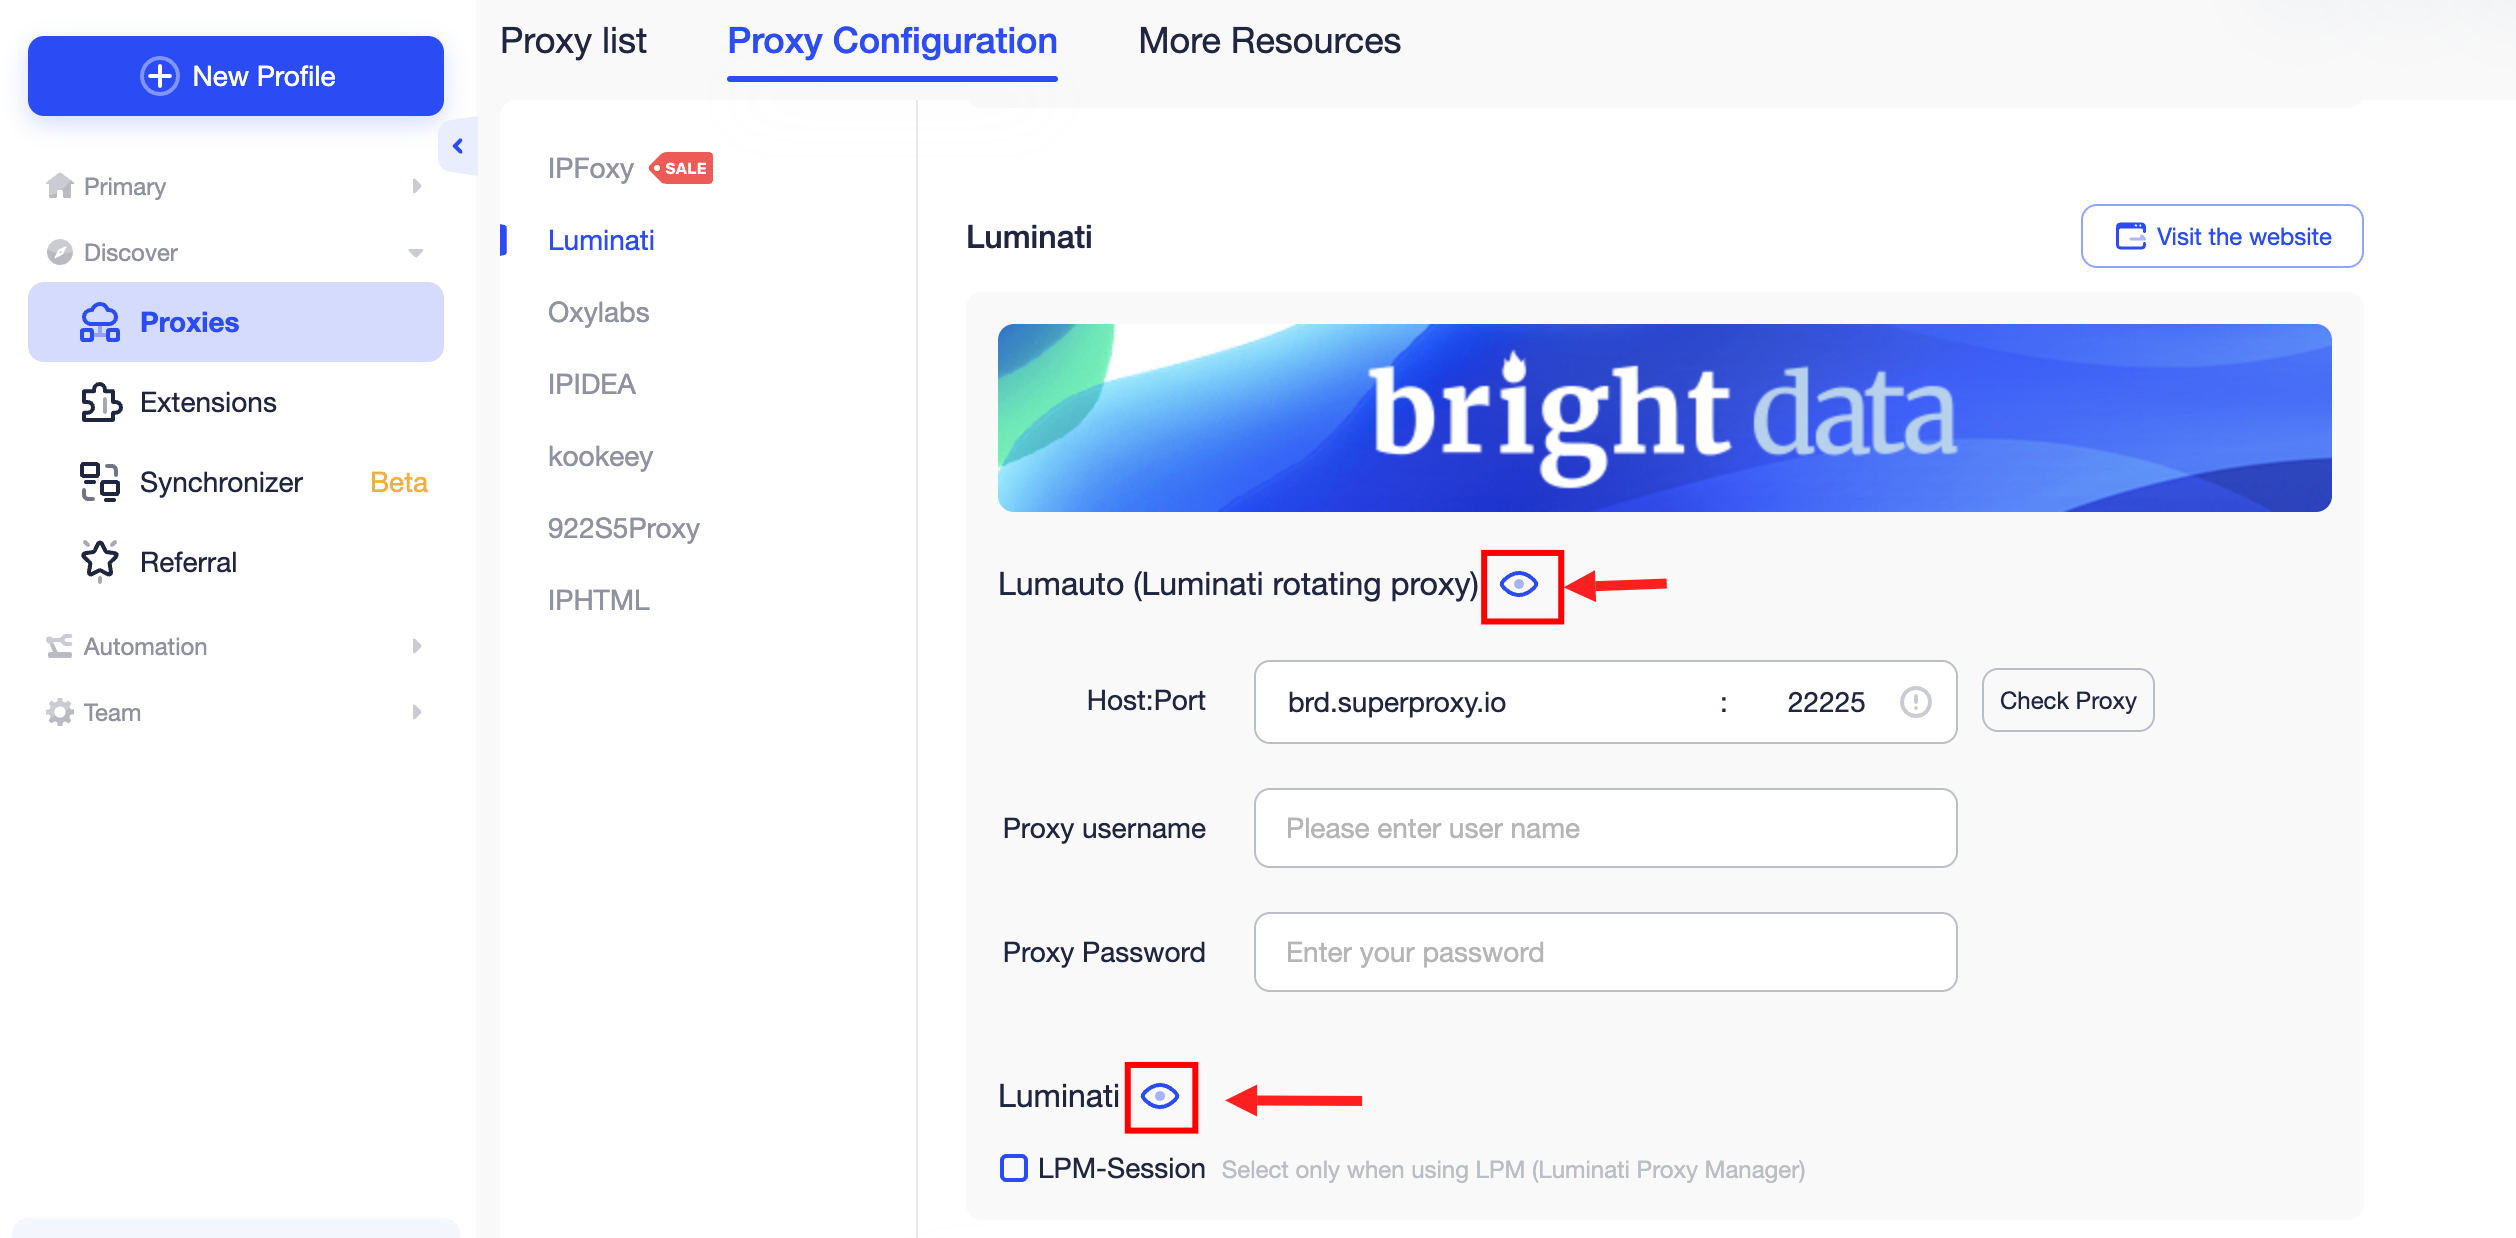Click the Extensions puzzle icon

tap(100, 401)
